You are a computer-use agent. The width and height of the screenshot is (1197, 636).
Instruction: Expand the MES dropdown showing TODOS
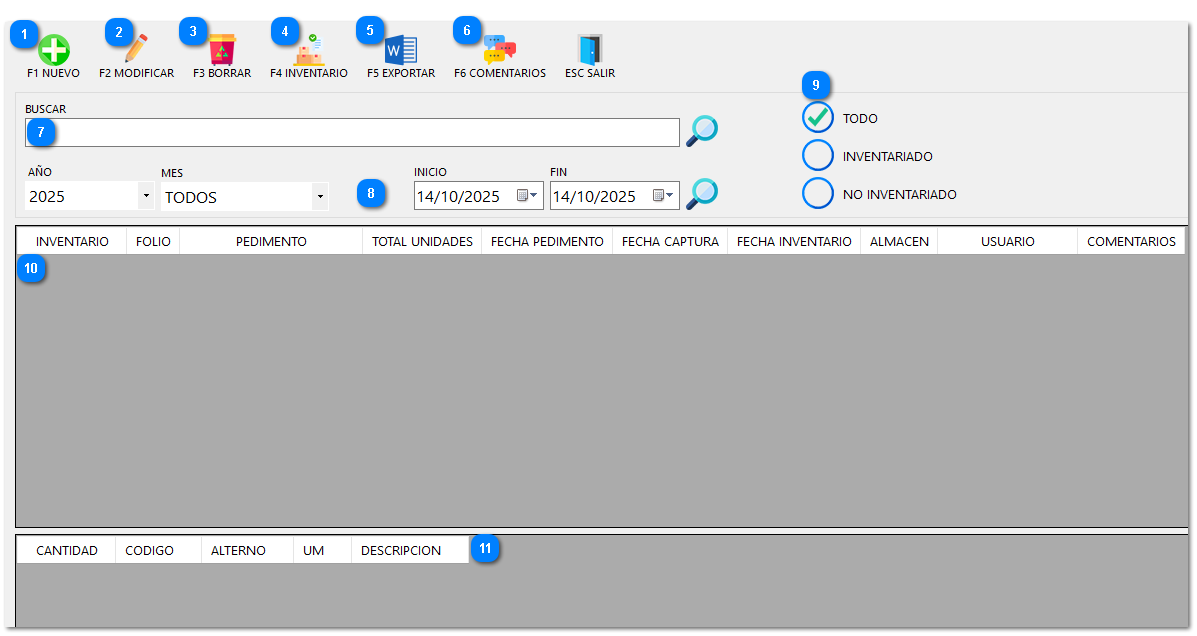tap(319, 195)
